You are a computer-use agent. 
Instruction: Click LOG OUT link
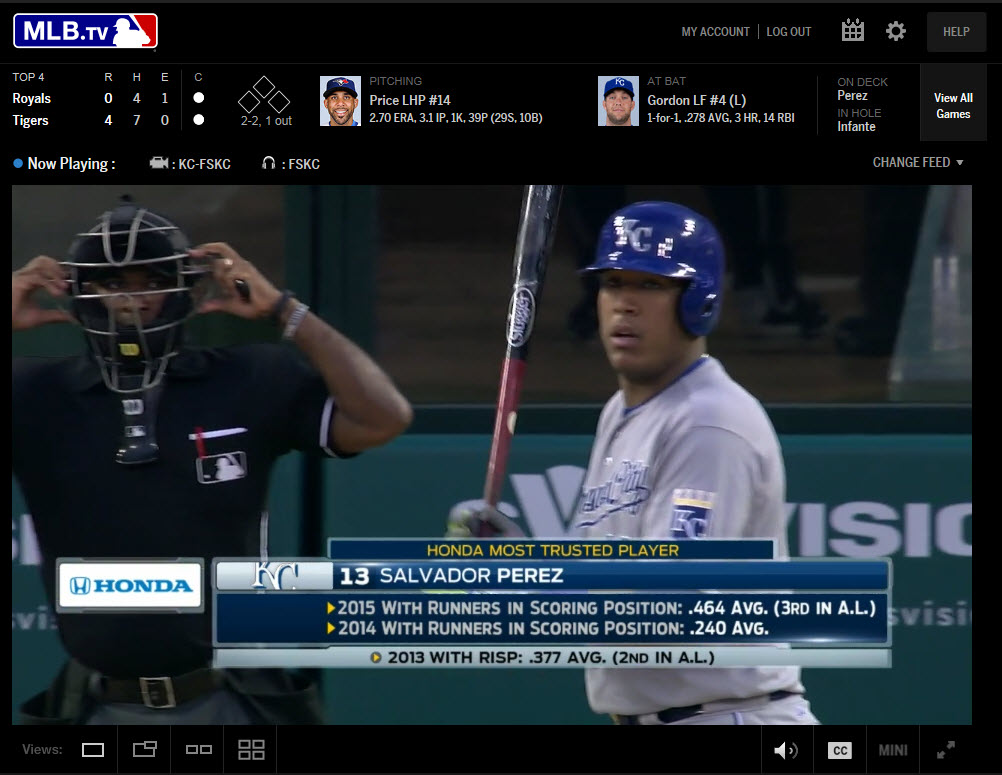(x=789, y=32)
